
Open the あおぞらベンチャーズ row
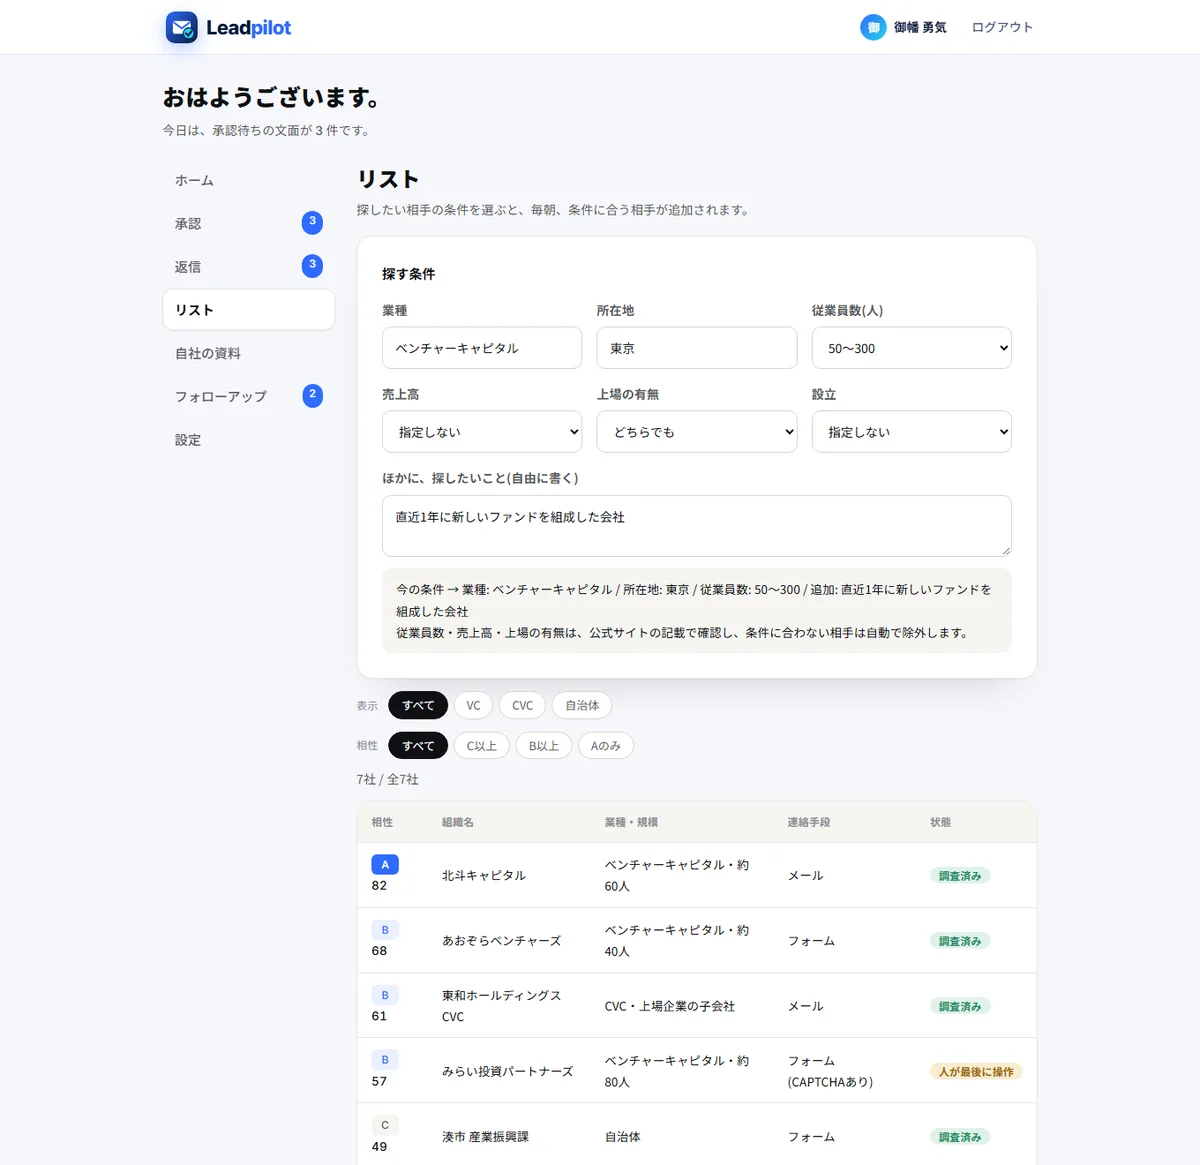point(697,940)
